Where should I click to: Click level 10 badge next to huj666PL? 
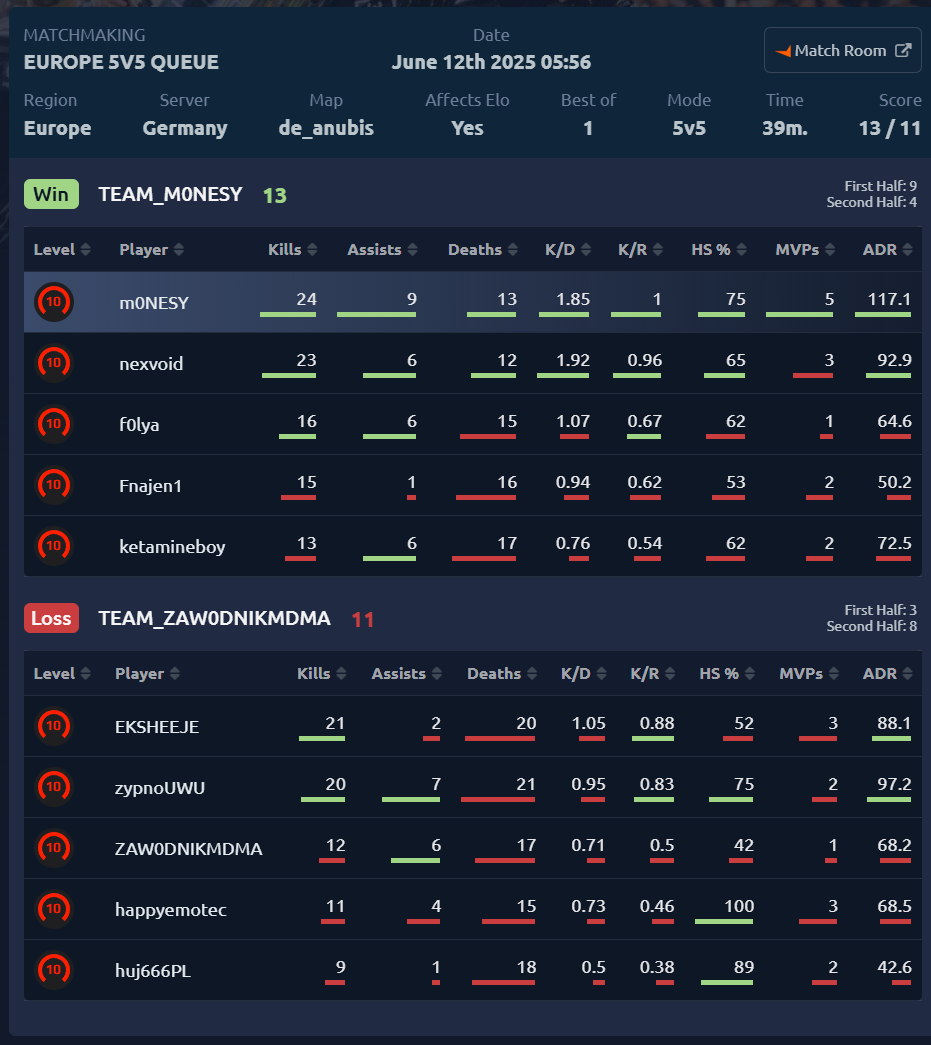click(53, 970)
